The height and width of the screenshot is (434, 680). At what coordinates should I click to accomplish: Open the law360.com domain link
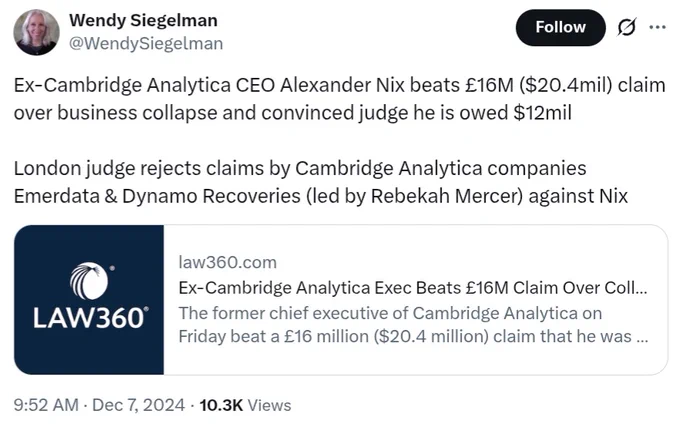228,262
